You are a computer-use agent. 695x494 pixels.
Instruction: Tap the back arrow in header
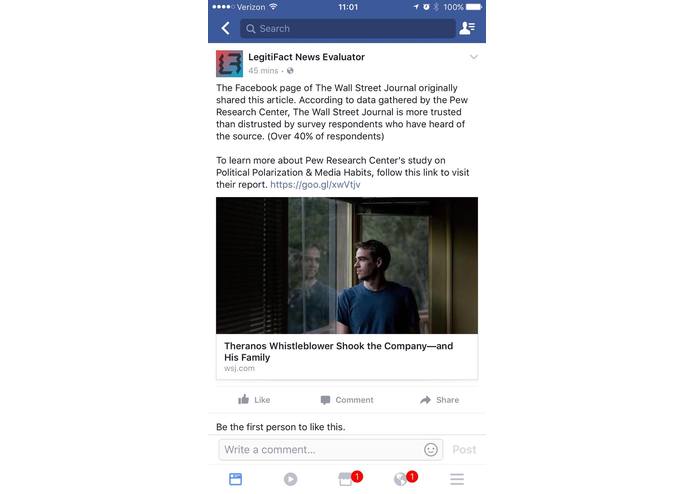click(x=225, y=28)
